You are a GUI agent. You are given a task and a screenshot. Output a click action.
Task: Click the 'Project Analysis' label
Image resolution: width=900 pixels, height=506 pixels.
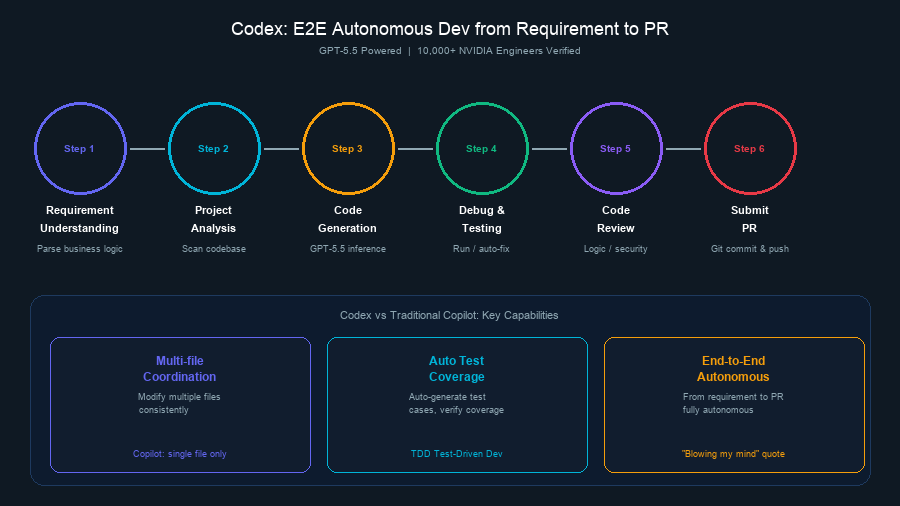(x=214, y=219)
